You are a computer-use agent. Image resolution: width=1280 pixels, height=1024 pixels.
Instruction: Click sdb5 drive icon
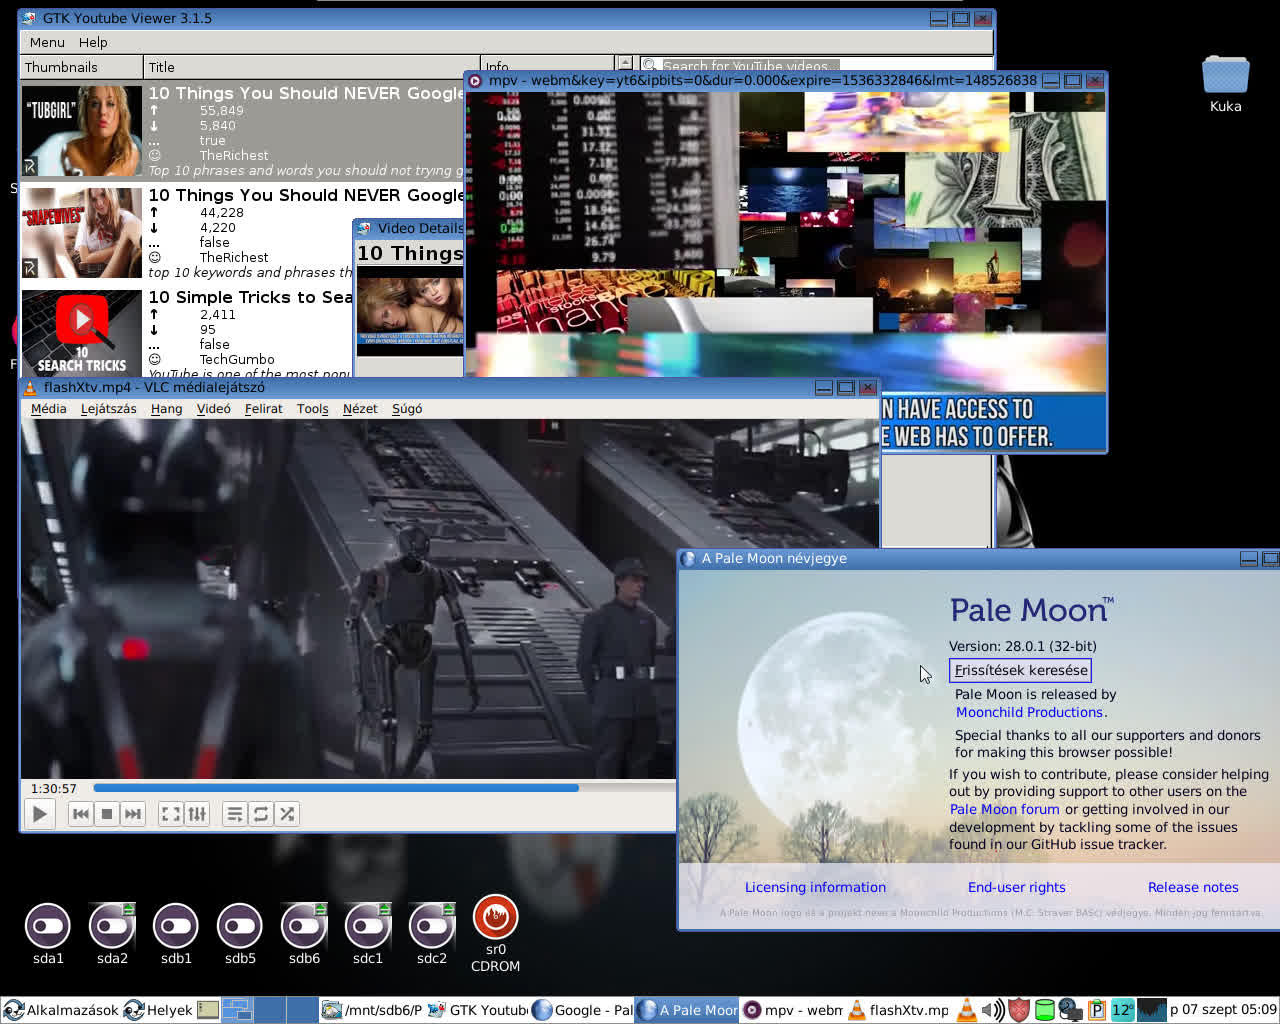[240, 934]
